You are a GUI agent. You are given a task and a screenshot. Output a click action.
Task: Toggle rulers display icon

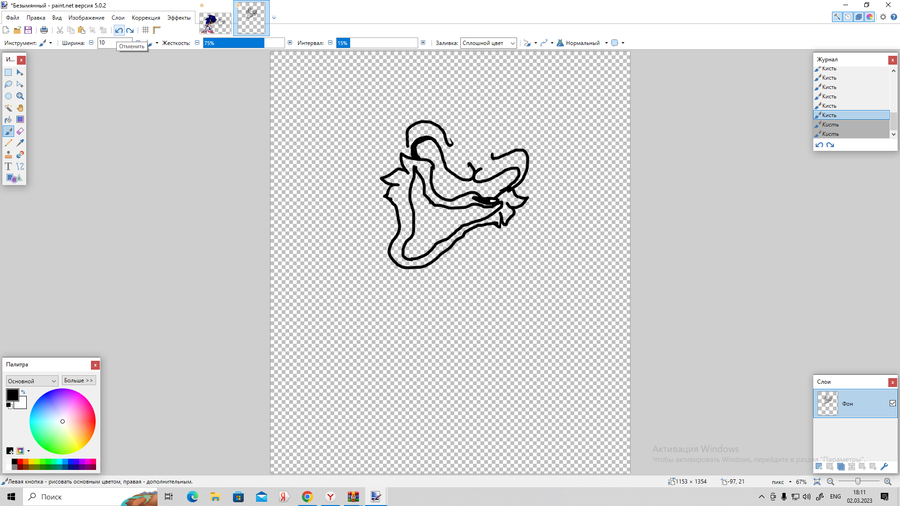pyautogui.click(x=157, y=30)
